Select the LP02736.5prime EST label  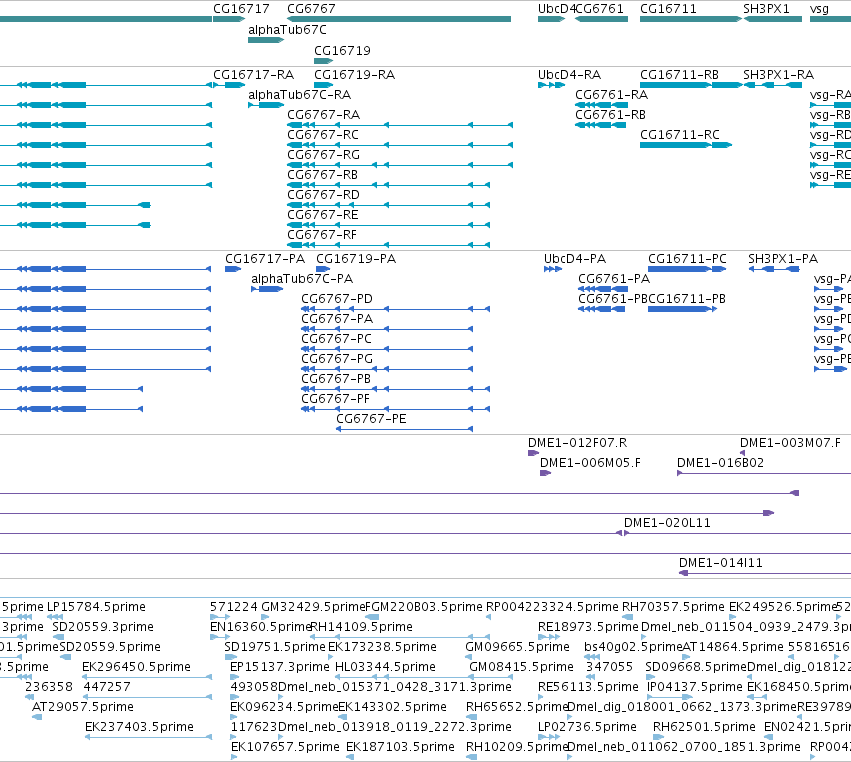click(x=587, y=727)
